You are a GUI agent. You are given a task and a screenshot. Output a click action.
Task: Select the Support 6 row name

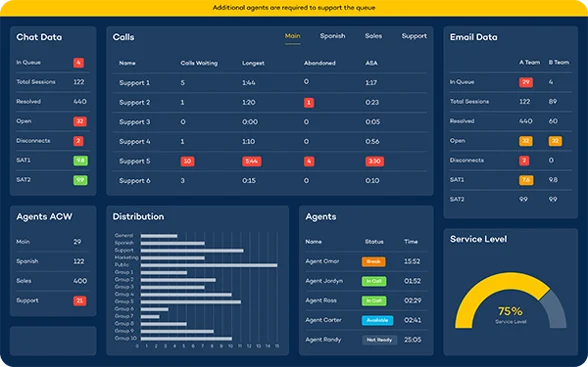(x=135, y=181)
